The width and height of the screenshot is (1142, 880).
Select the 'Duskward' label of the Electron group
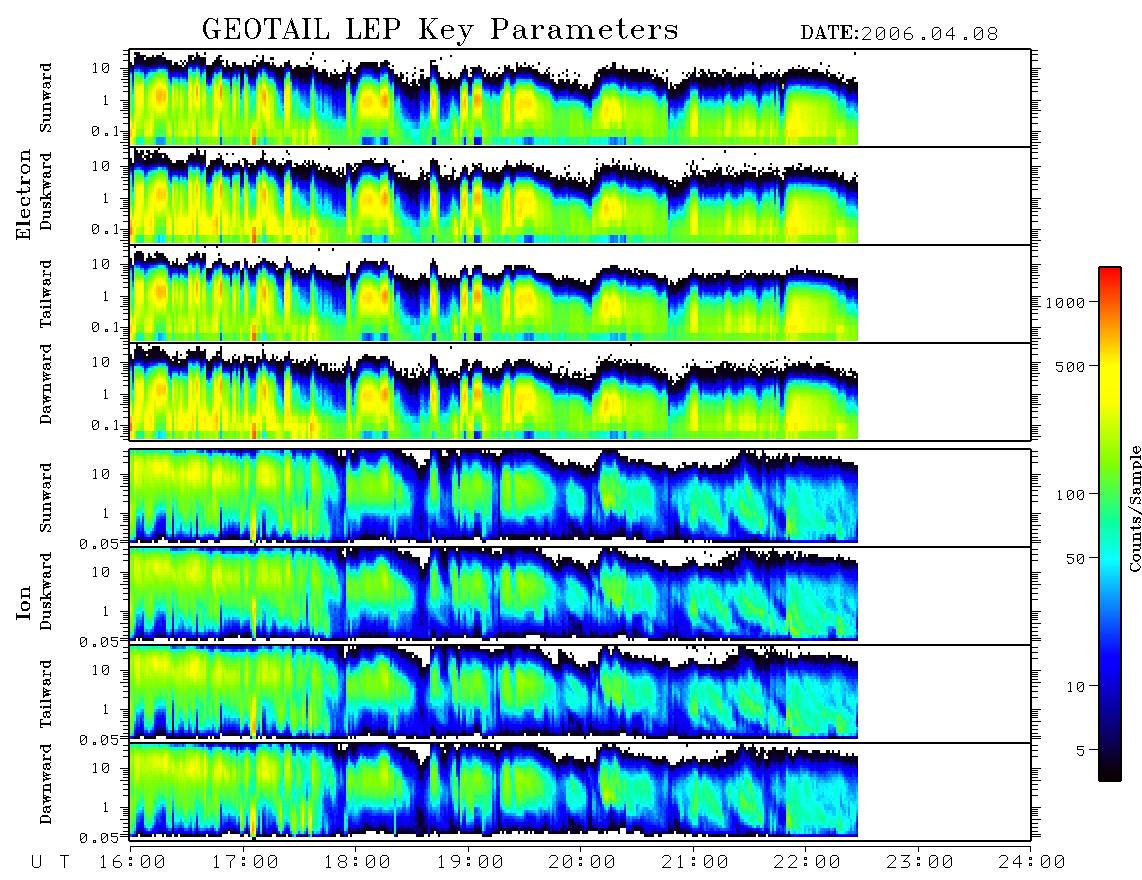pyautogui.click(x=46, y=191)
